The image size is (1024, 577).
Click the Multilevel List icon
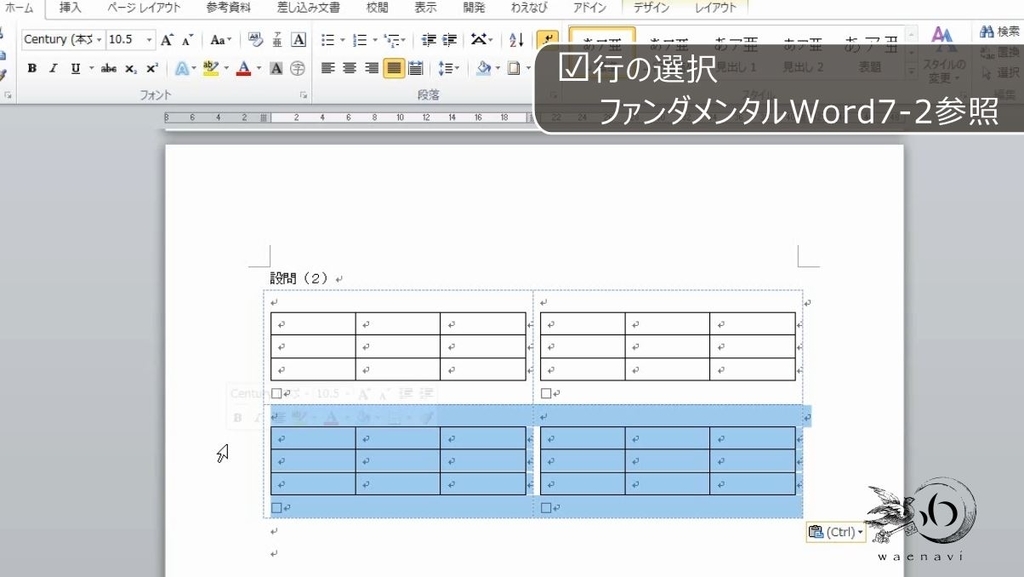pos(391,40)
